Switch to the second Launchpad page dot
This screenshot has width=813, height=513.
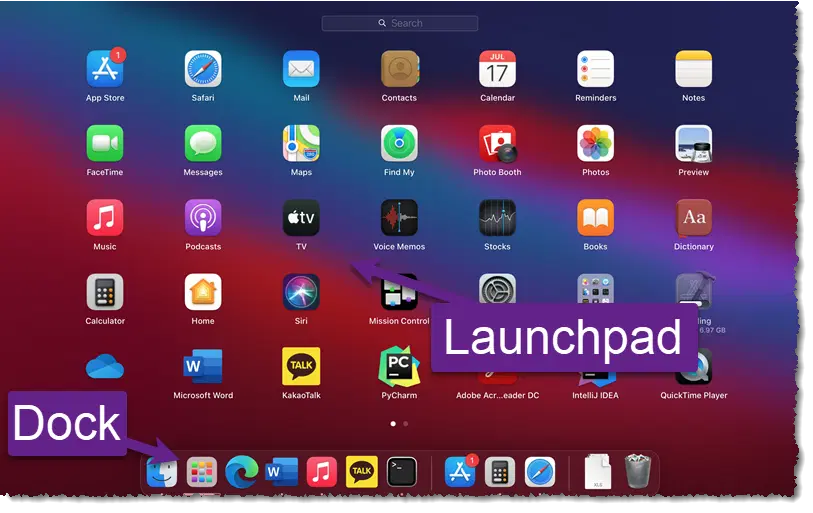pos(405,424)
